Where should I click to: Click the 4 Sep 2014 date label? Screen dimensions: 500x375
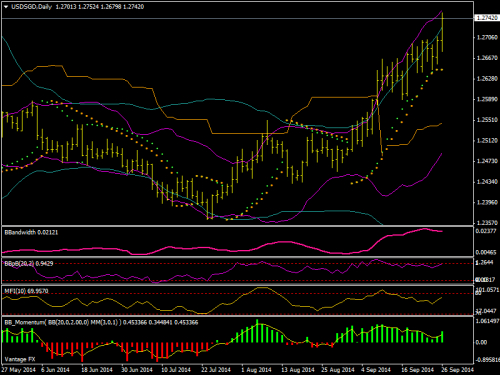click(376, 370)
